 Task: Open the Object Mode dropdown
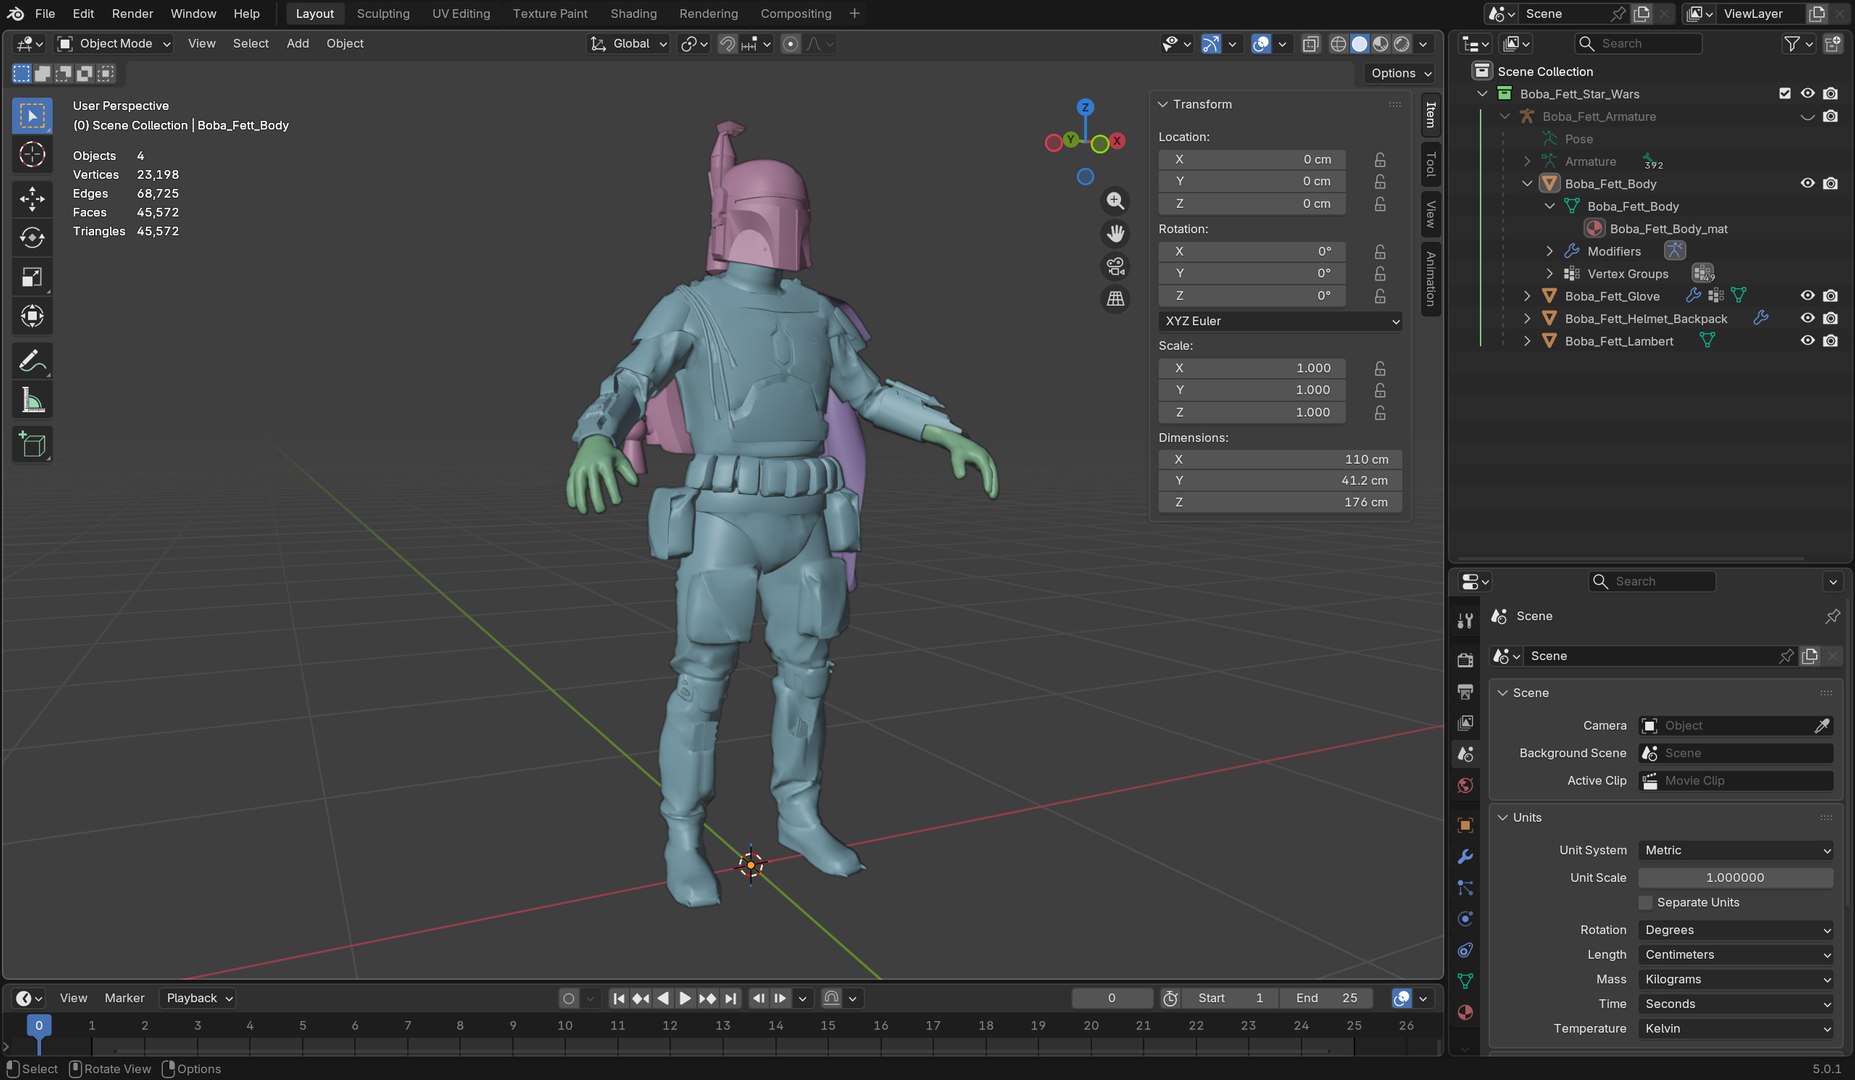pyautogui.click(x=114, y=43)
